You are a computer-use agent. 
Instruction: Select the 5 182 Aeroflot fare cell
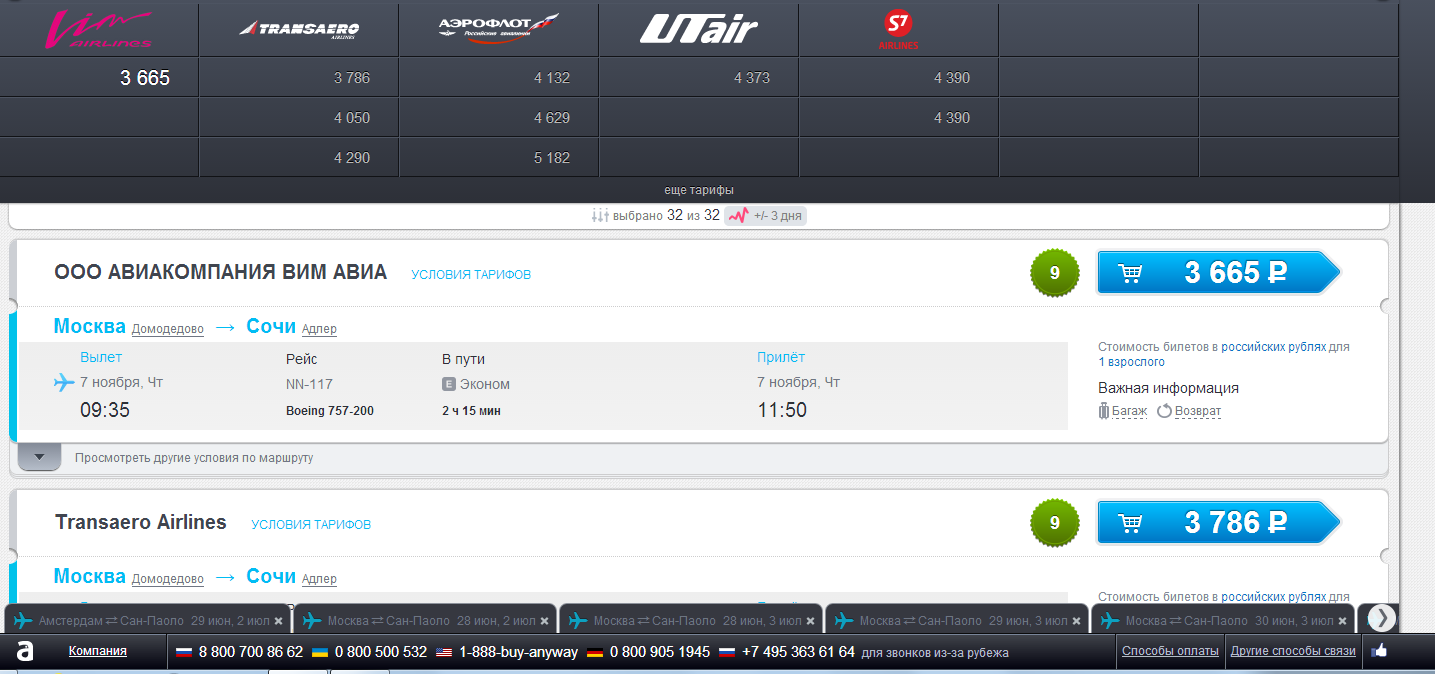(499, 158)
